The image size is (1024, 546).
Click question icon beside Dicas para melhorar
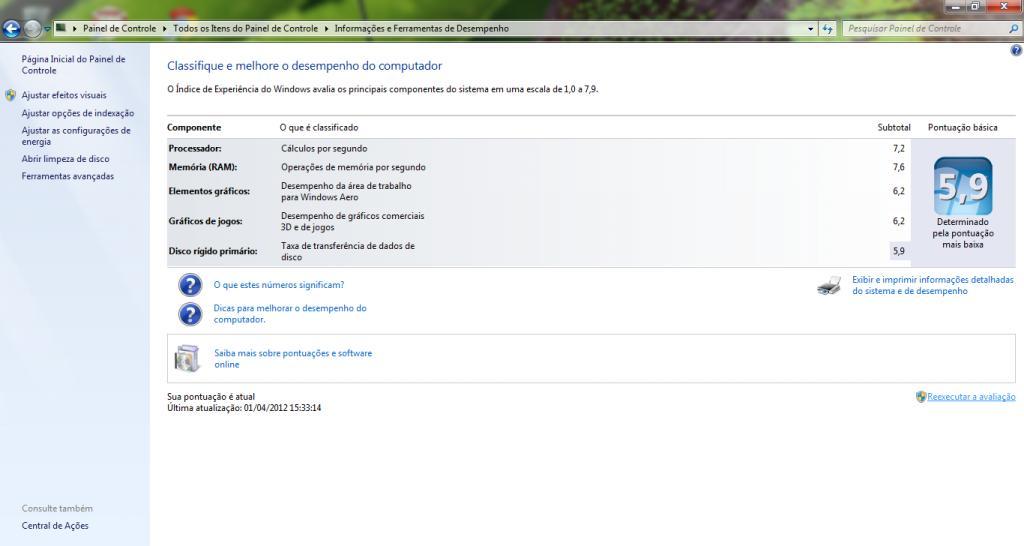coord(190,314)
